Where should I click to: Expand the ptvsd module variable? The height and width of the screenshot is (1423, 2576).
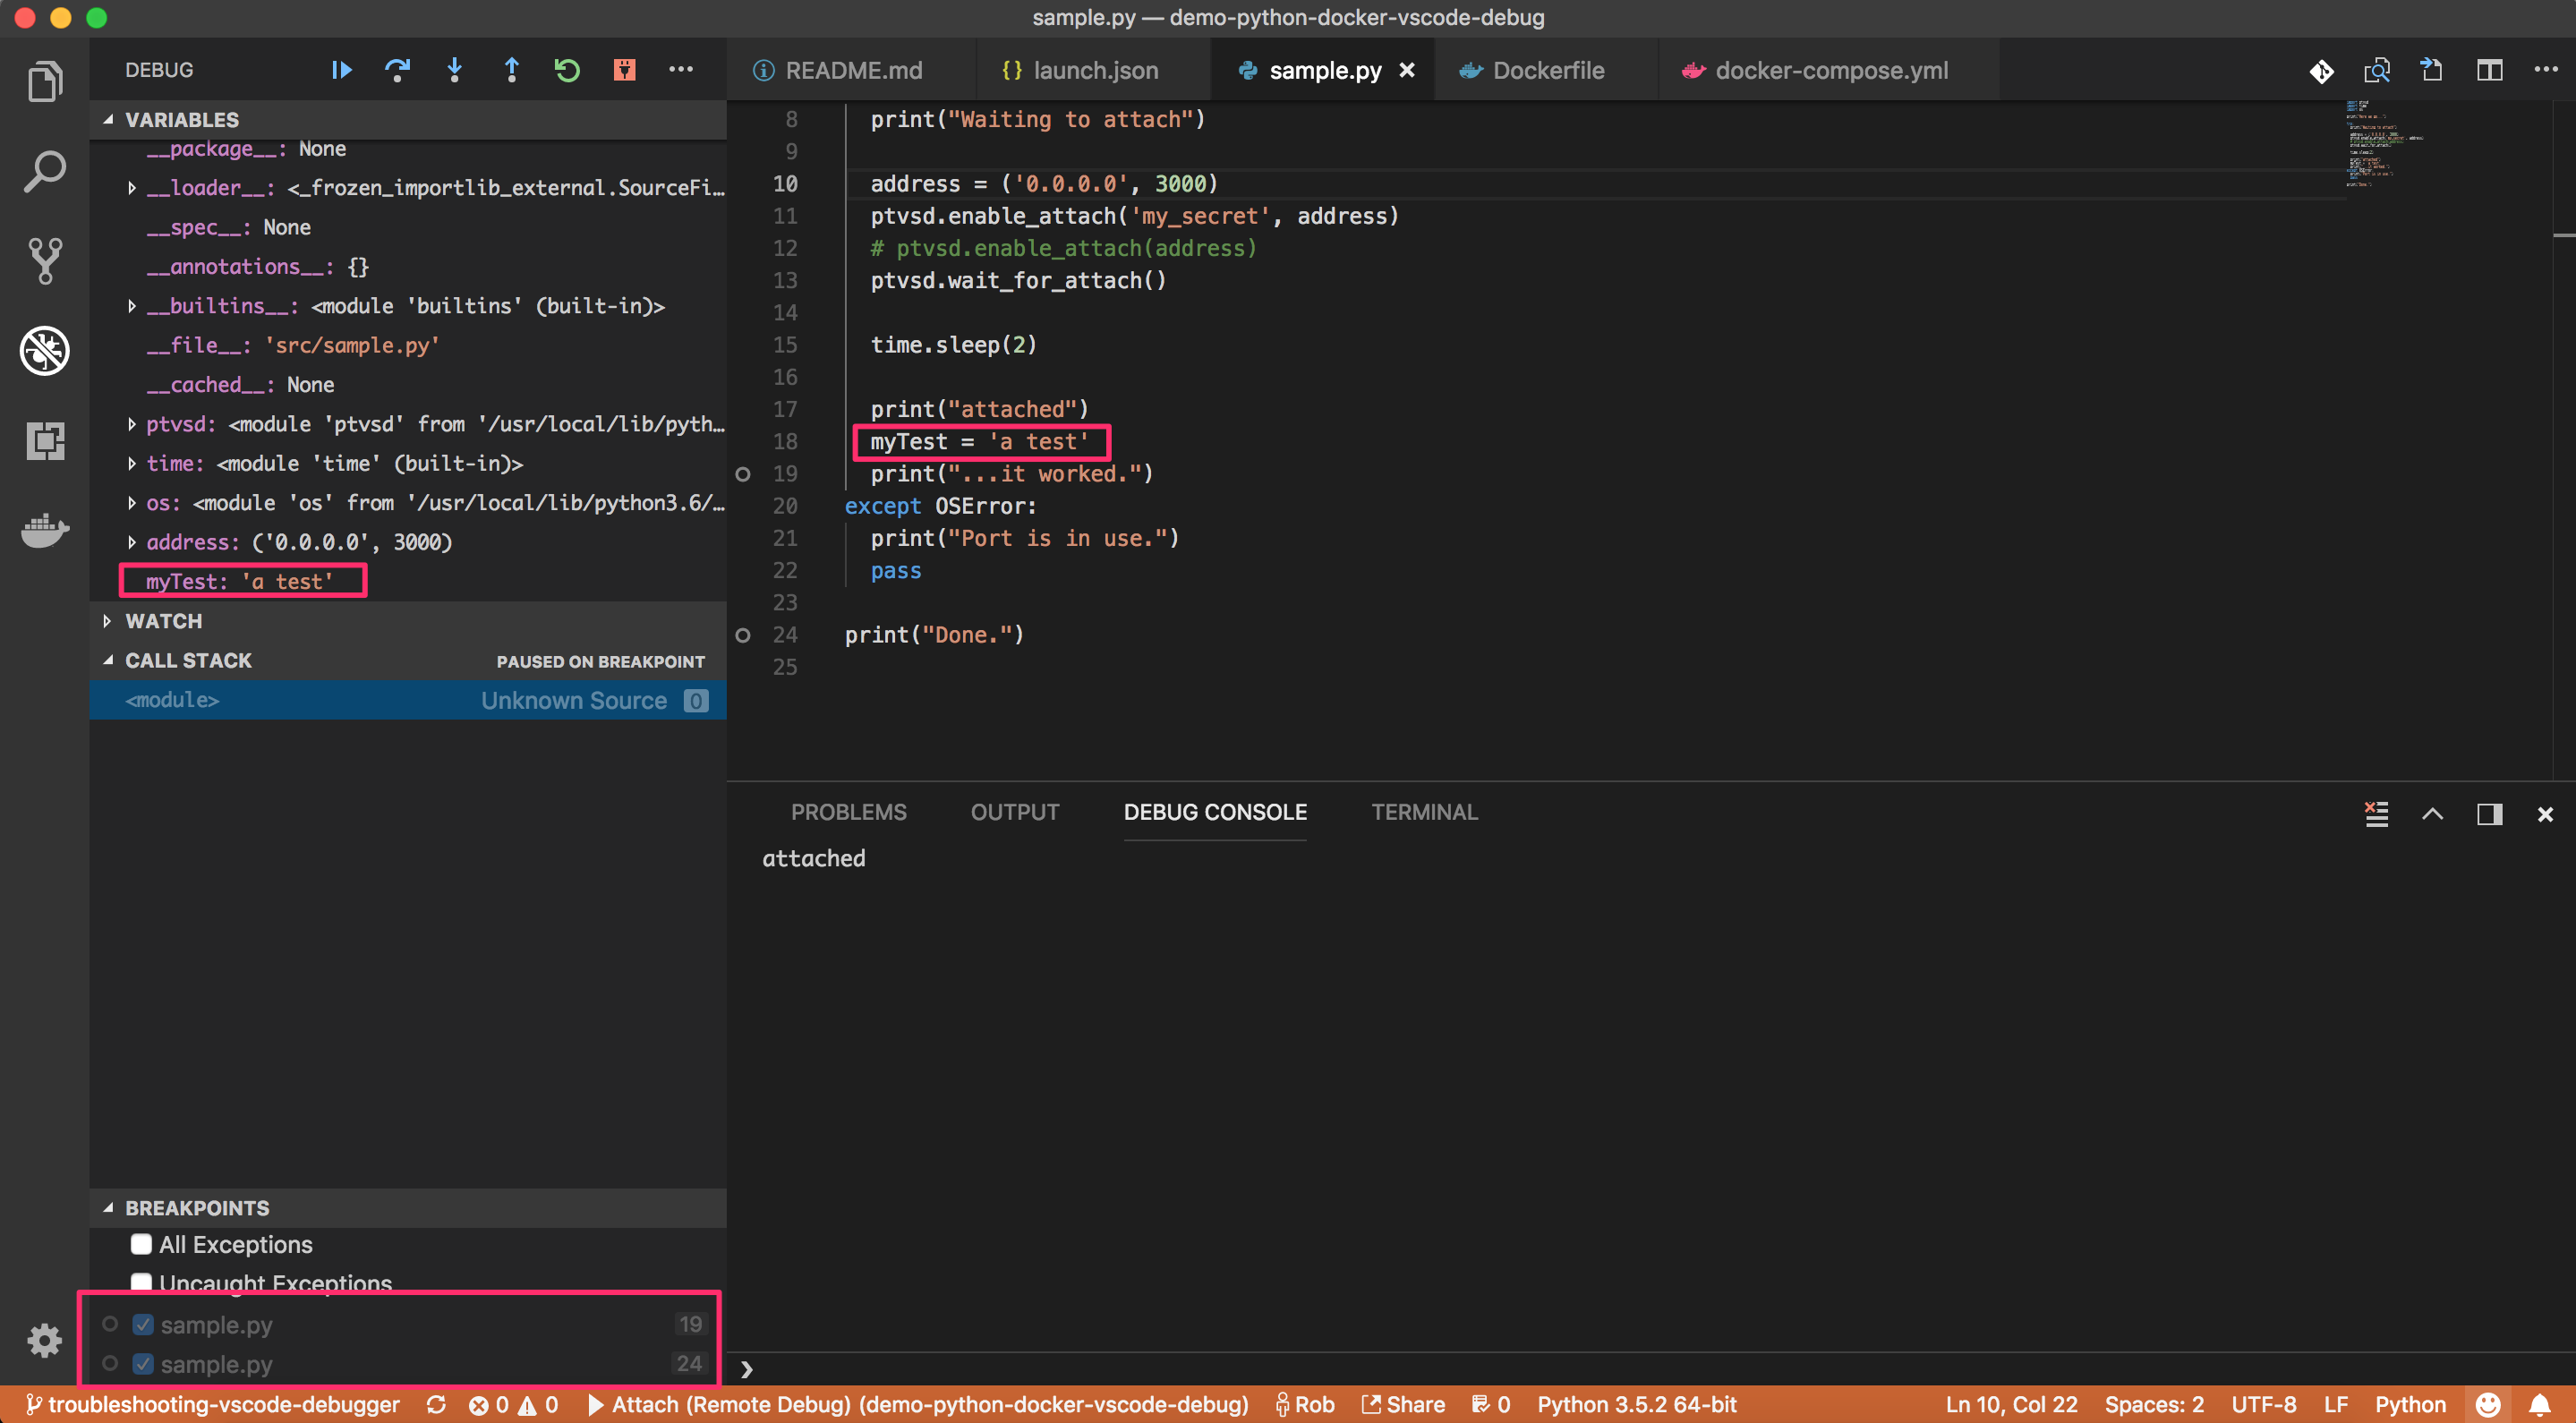[x=131, y=424]
